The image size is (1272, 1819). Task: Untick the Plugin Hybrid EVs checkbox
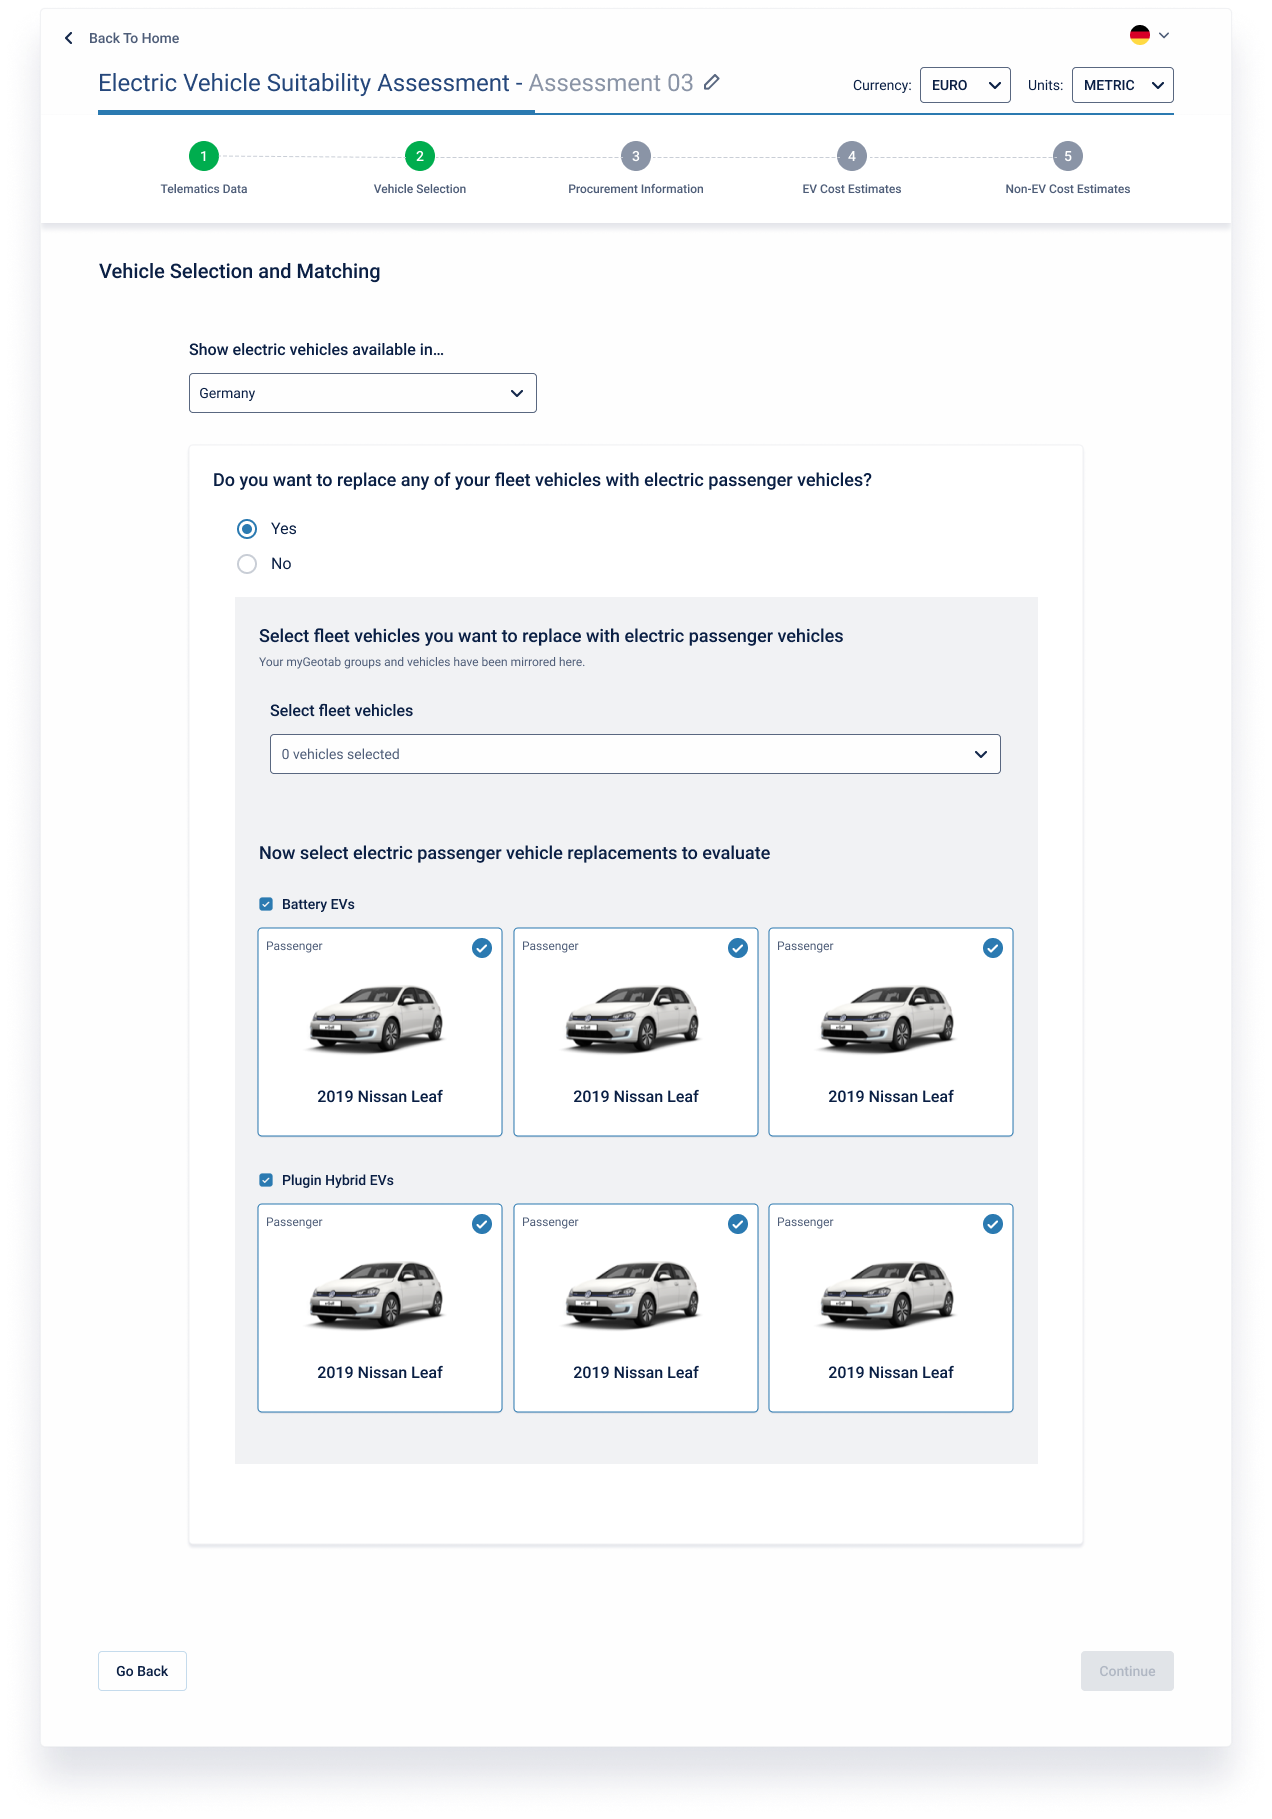point(266,1180)
